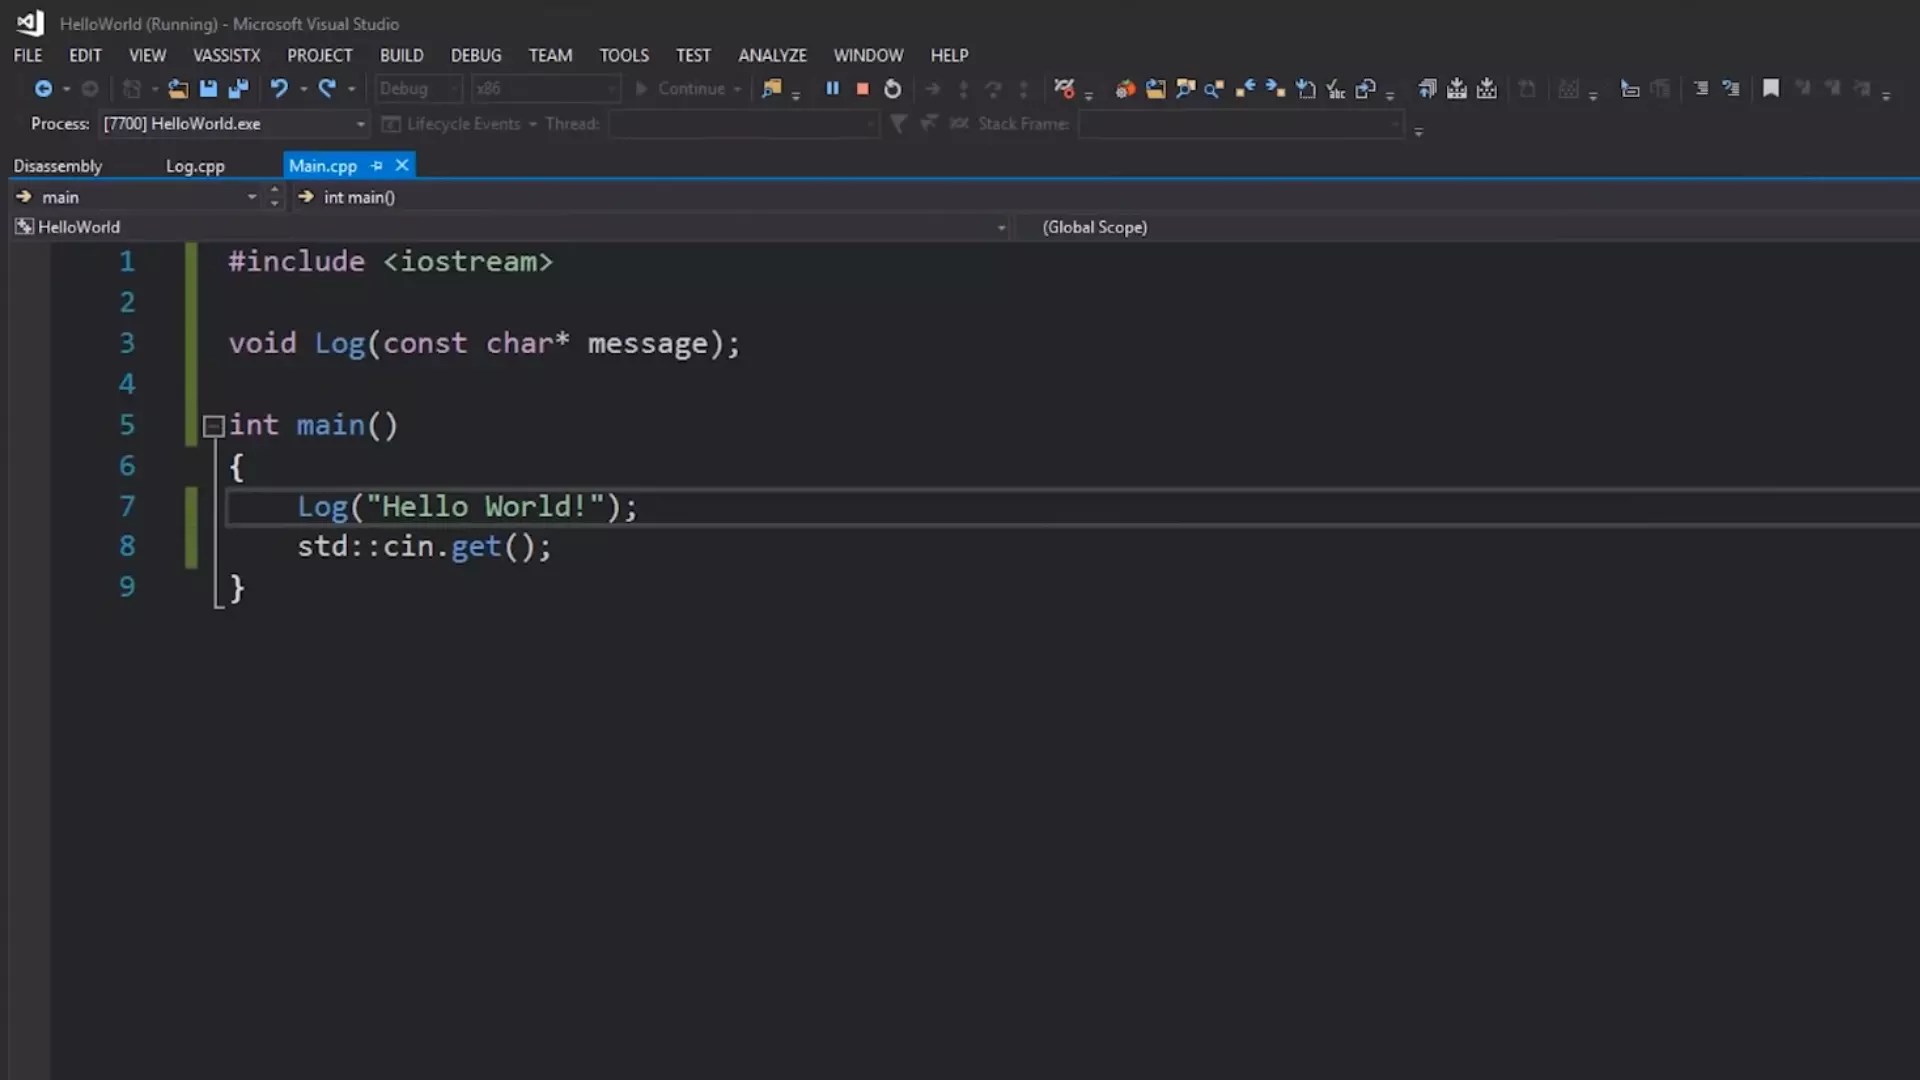Close the Main.cpp tab
This screenshot has height=1080, width=1920.
coord(401,165)
